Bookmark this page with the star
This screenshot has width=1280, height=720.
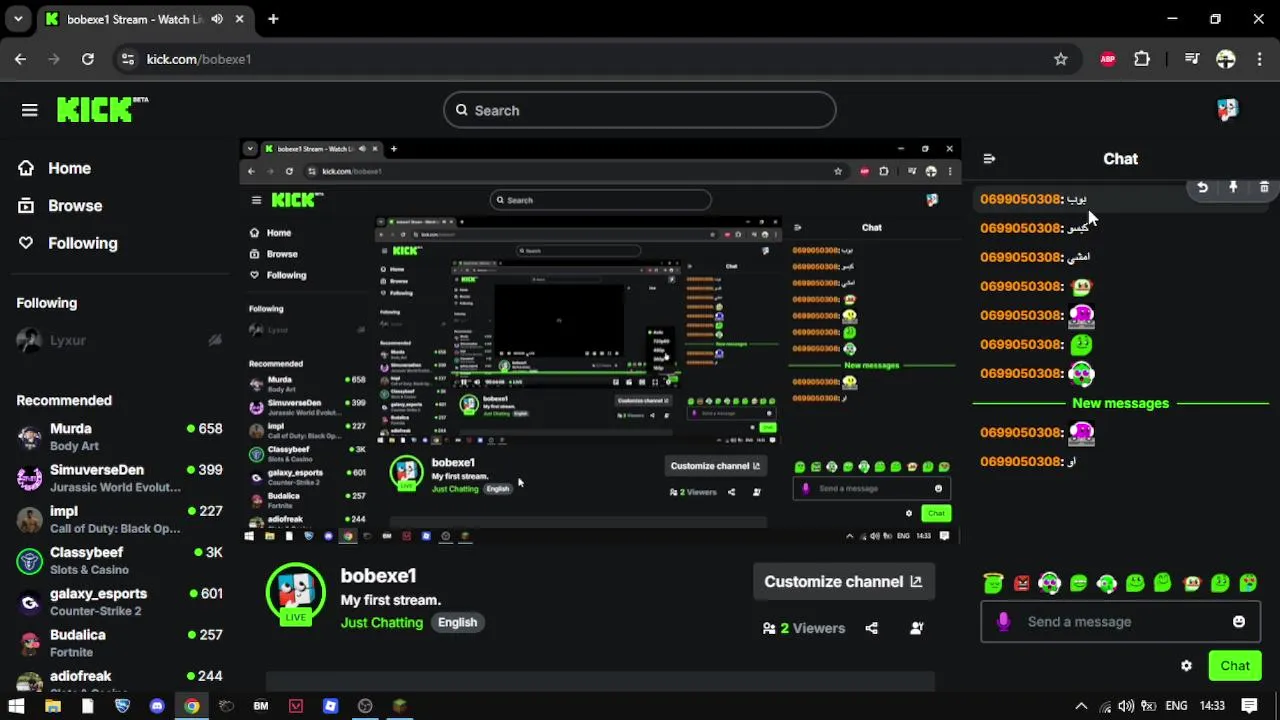(x=1061, y=59)
